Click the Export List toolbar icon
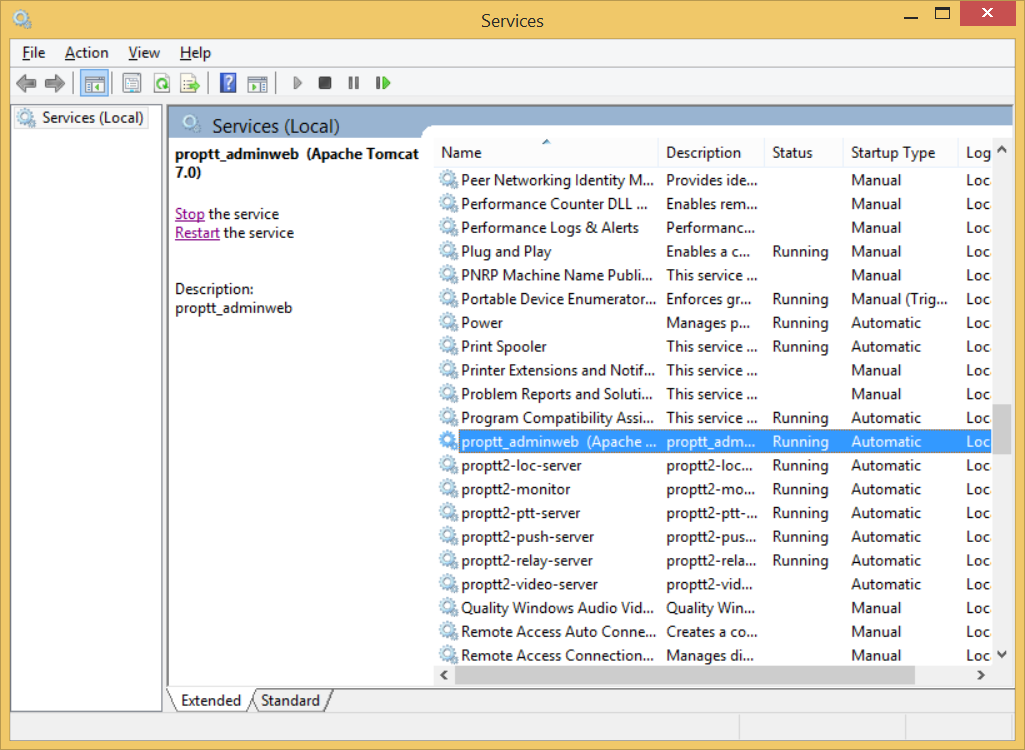Screen dimensions: 1025x750 pyautogui.click(x=190, y=83)
